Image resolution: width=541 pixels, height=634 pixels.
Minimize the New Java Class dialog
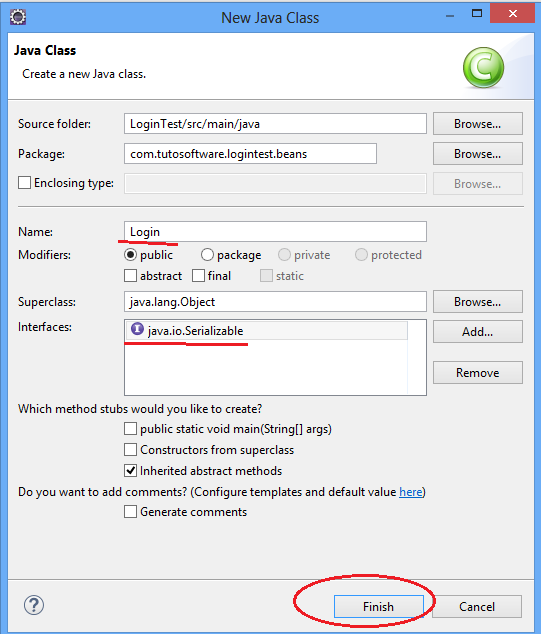(450, 16)
